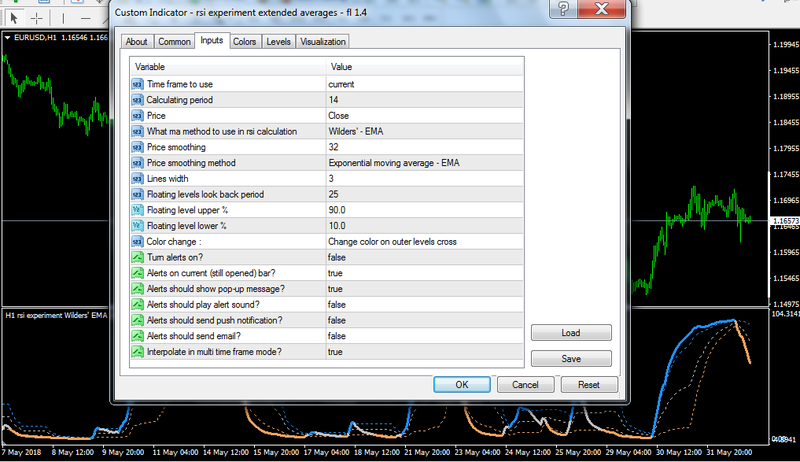
Task: Click icon beside Floating levels look back period
Action: pyautogui.click(x=137, y=194)
